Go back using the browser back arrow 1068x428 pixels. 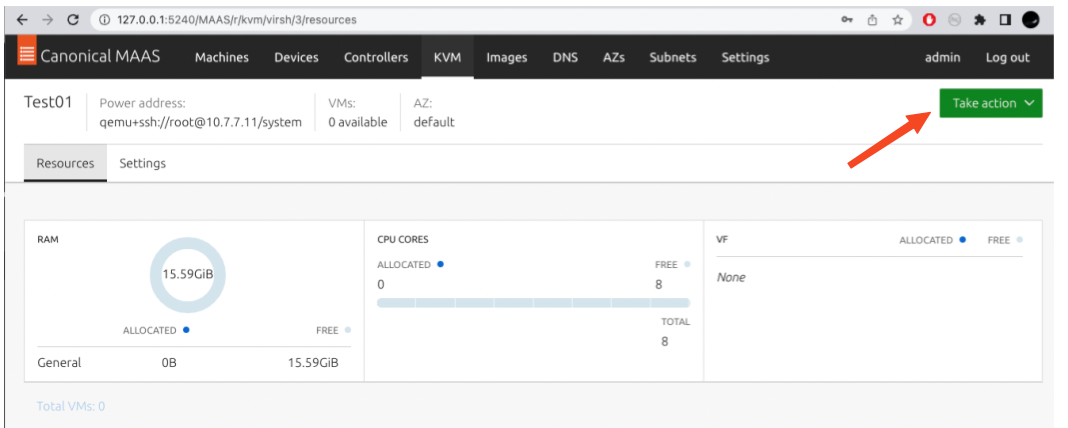click(x=22, y=19)
